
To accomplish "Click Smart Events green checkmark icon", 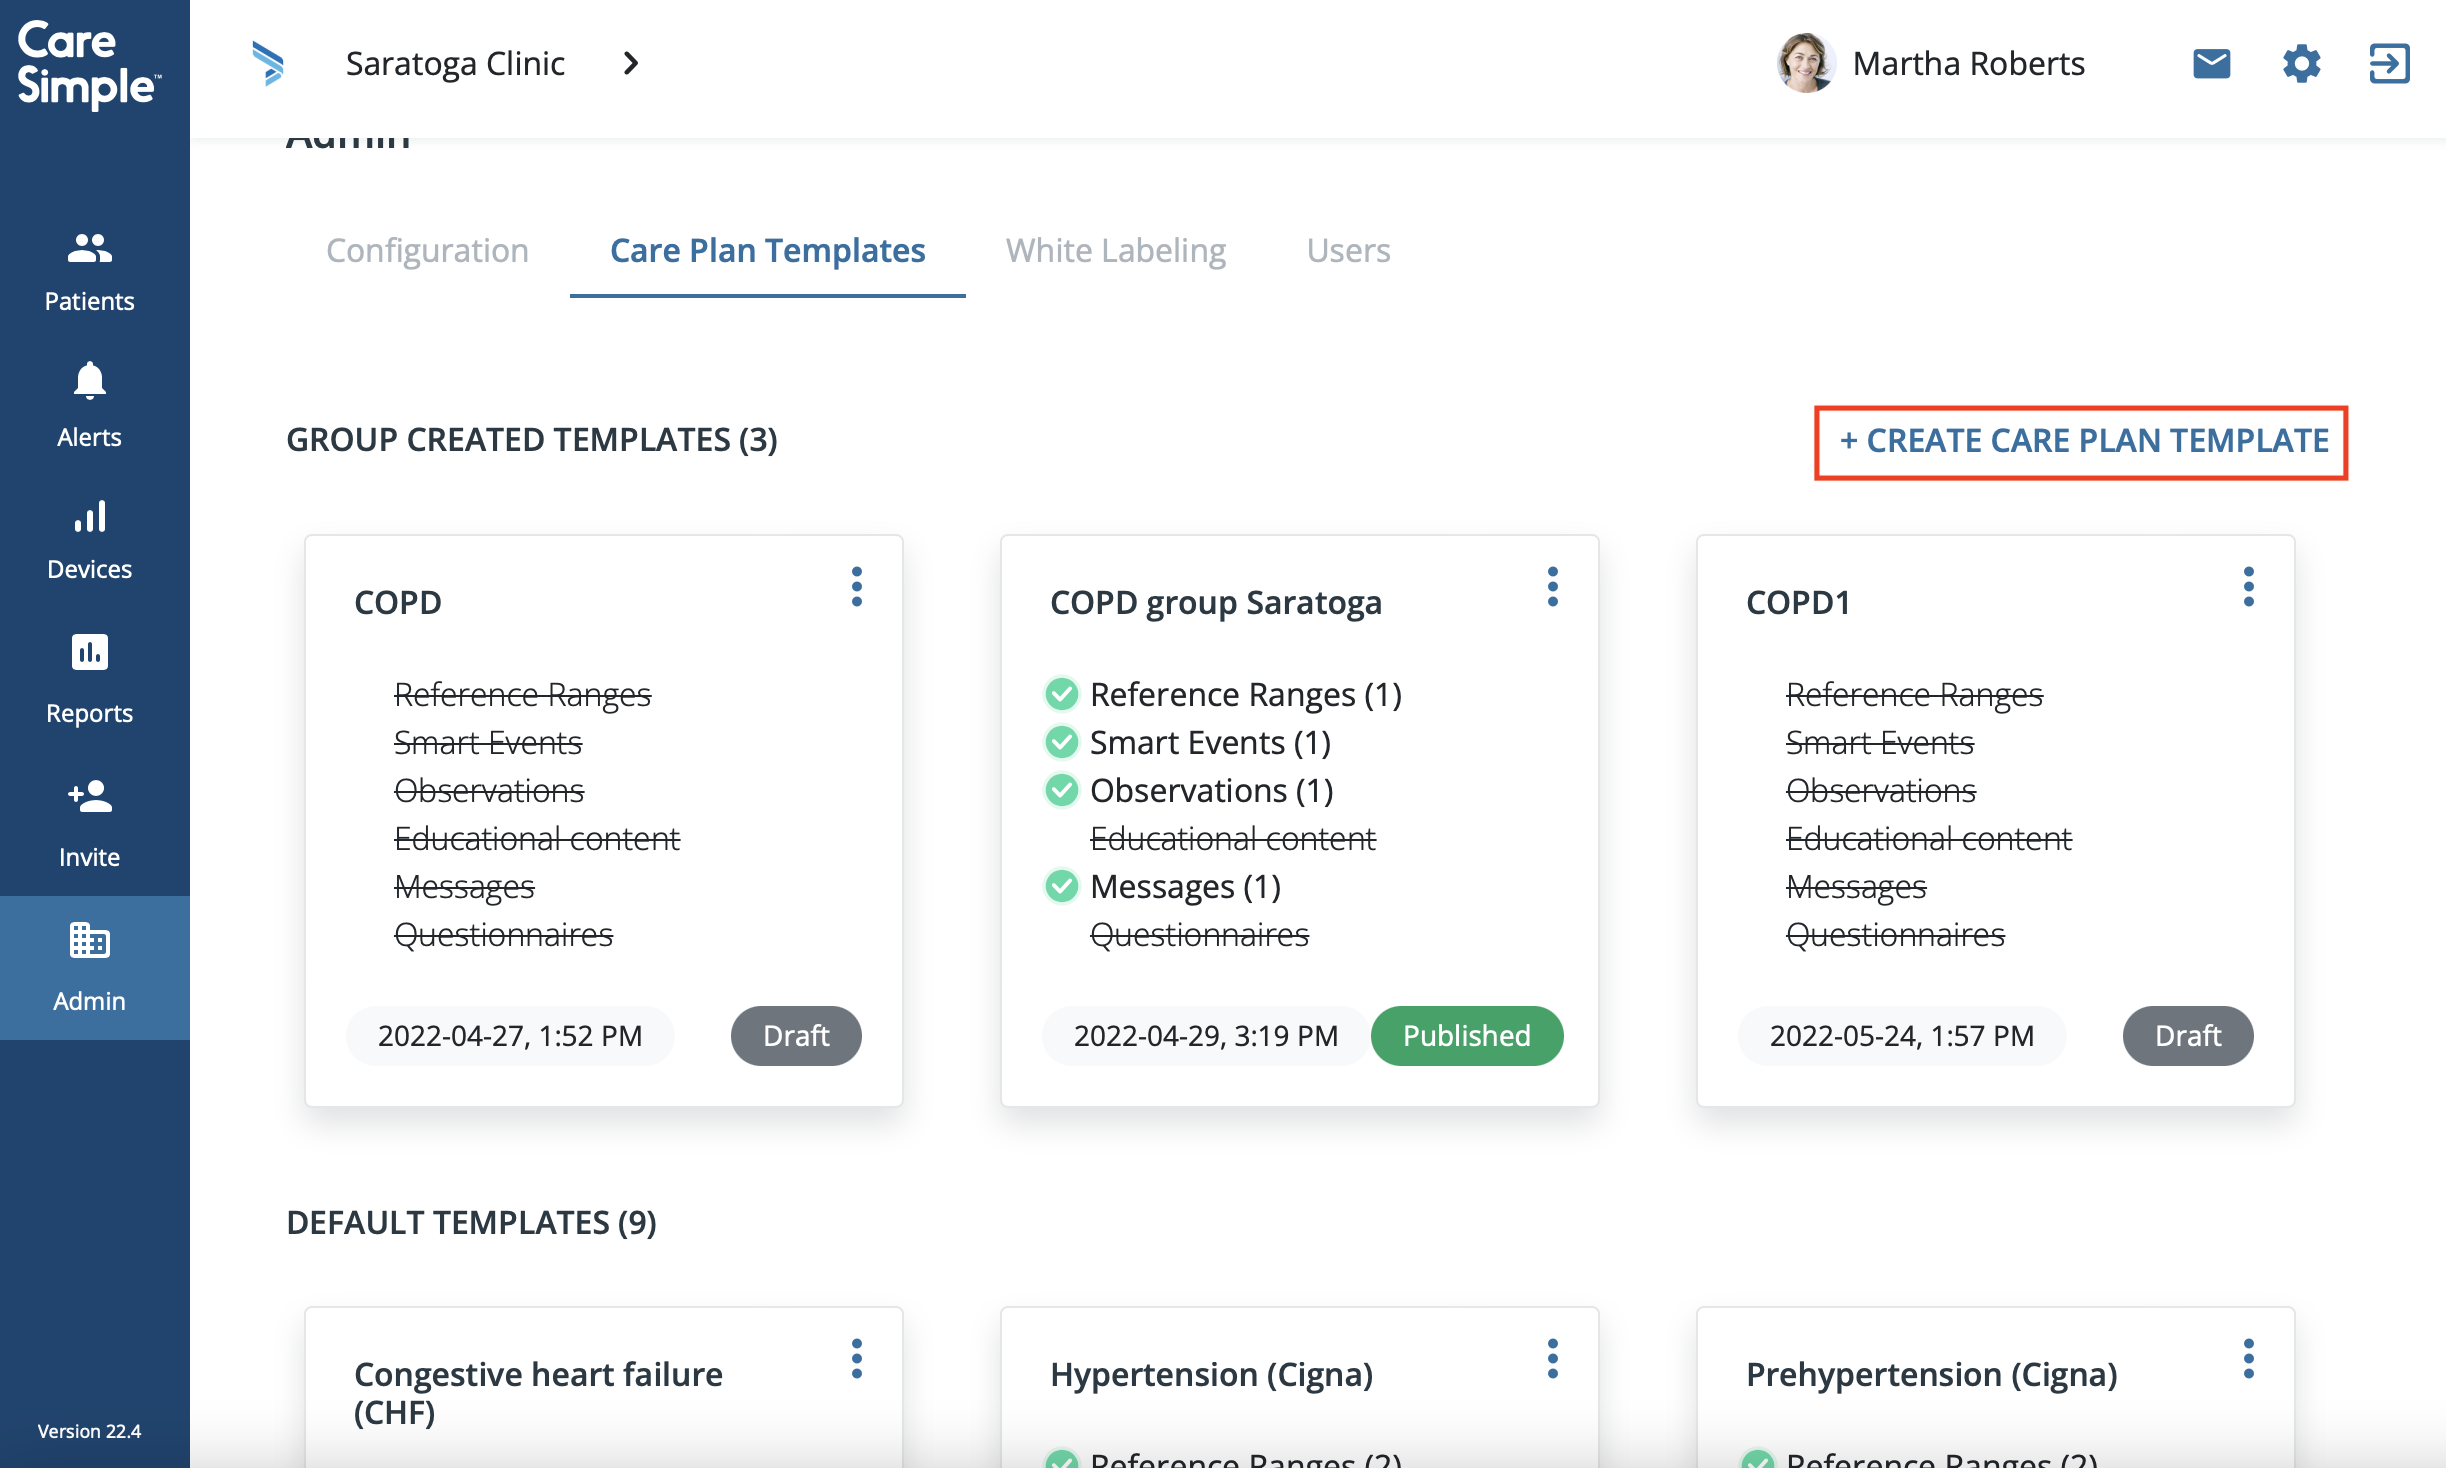I will click(x=1061, y=742).
